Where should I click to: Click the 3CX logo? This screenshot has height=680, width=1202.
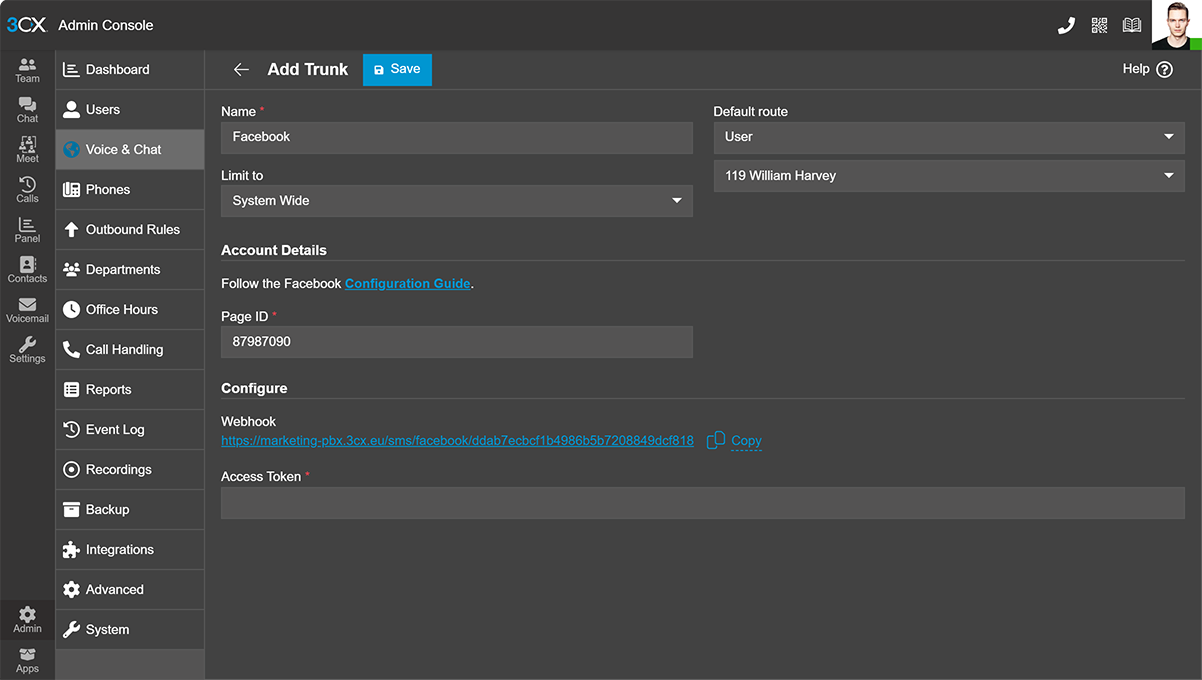26,25
